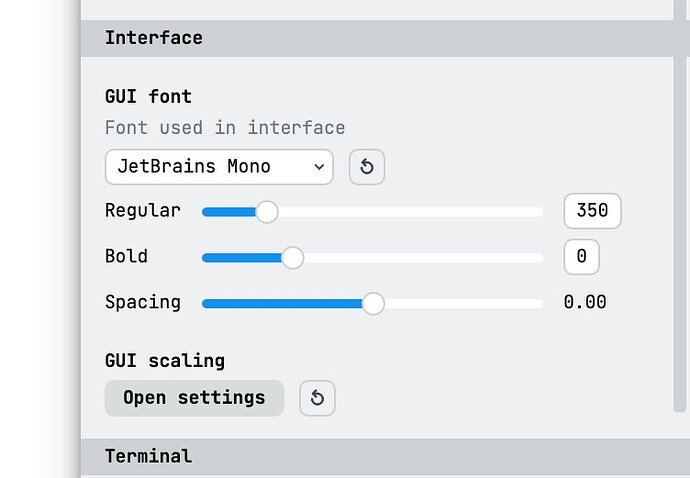Click the Spacing slider handle

coord(373,304)
